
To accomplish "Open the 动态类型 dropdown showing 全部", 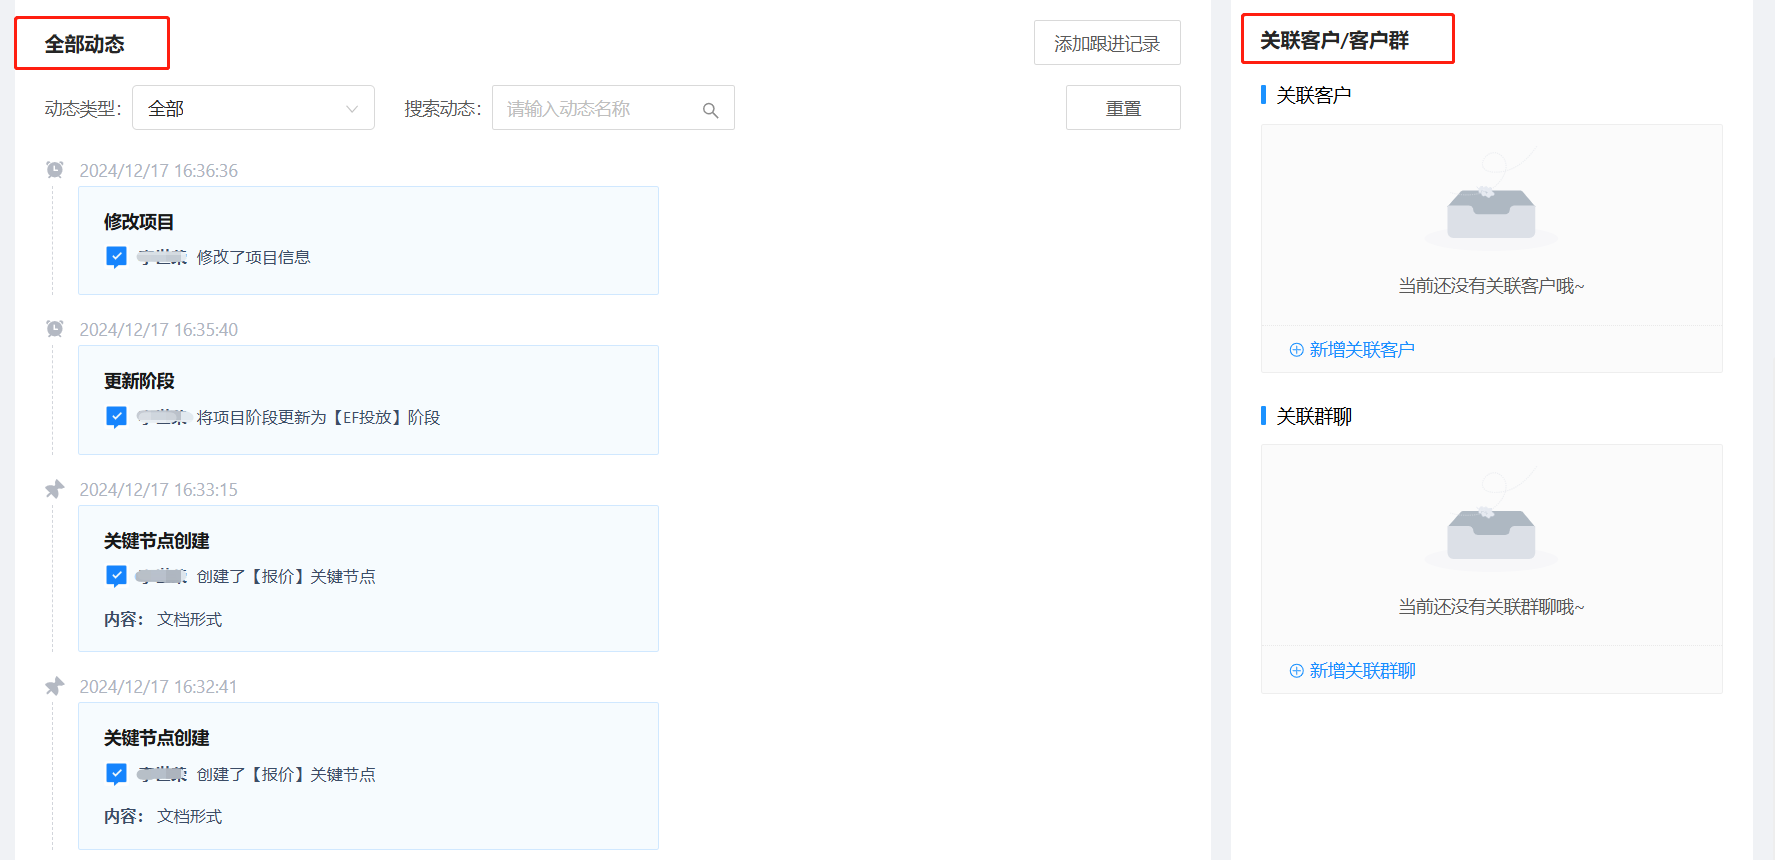I will click(x=240, y=108).
